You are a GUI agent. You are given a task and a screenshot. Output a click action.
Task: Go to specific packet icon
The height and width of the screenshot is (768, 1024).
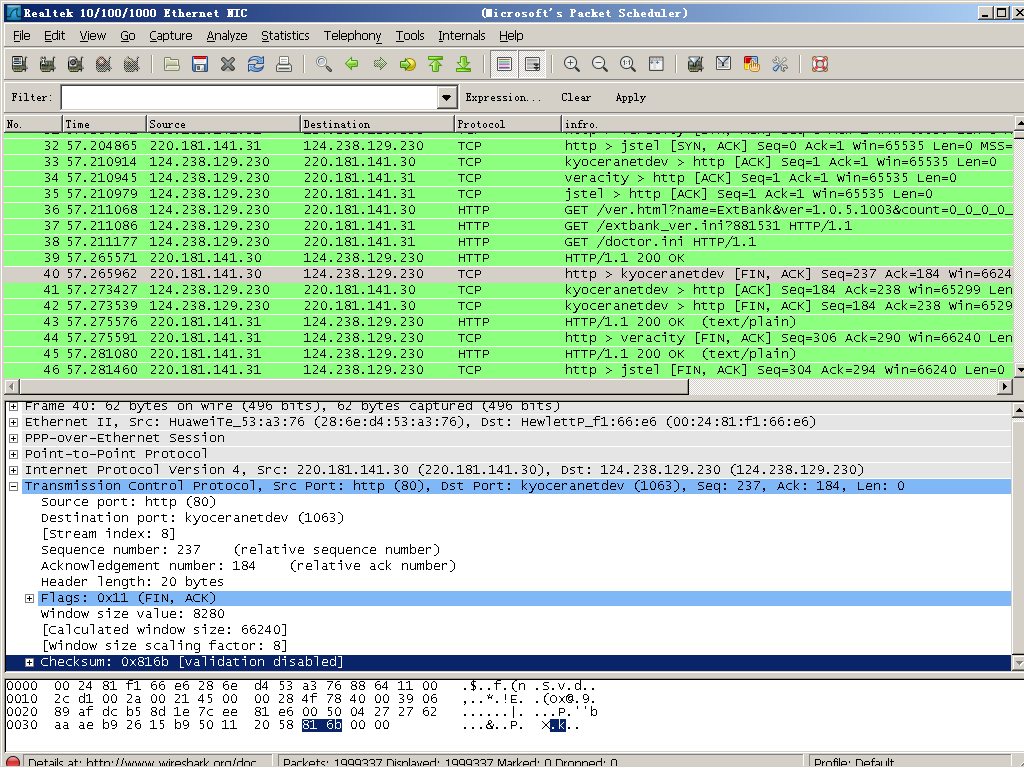(408, 64)
